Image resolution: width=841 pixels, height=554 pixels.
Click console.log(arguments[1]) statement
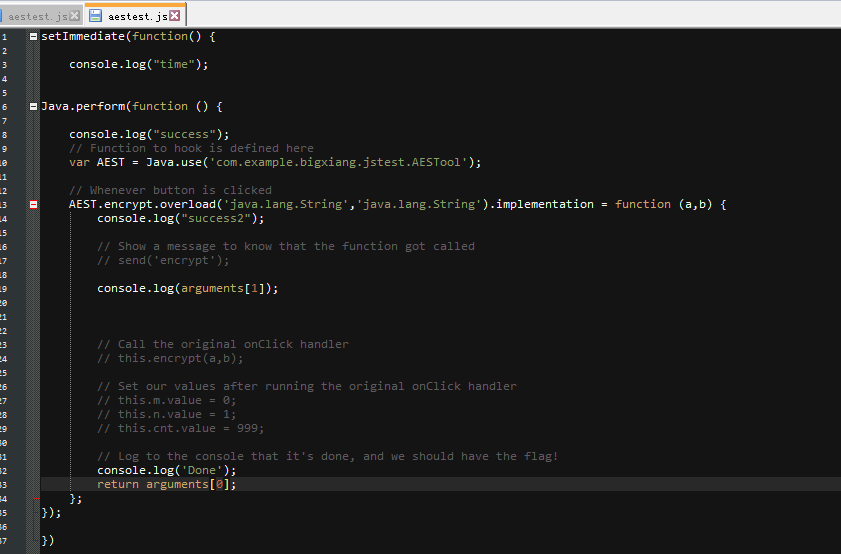[187, 288]
